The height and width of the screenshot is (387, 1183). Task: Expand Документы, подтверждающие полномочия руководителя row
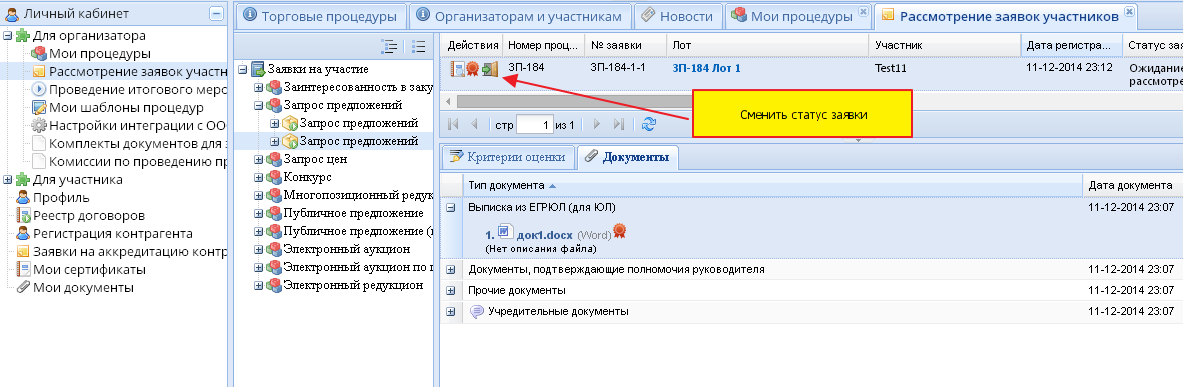tap(450, 269)
